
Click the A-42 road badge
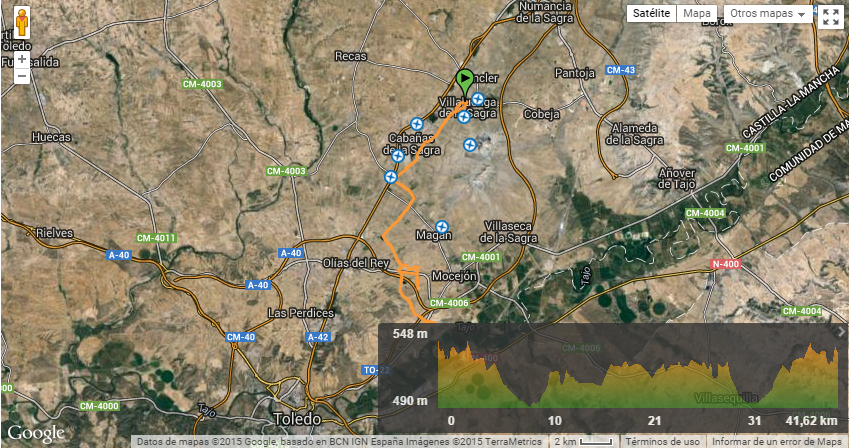pos(317,337)
